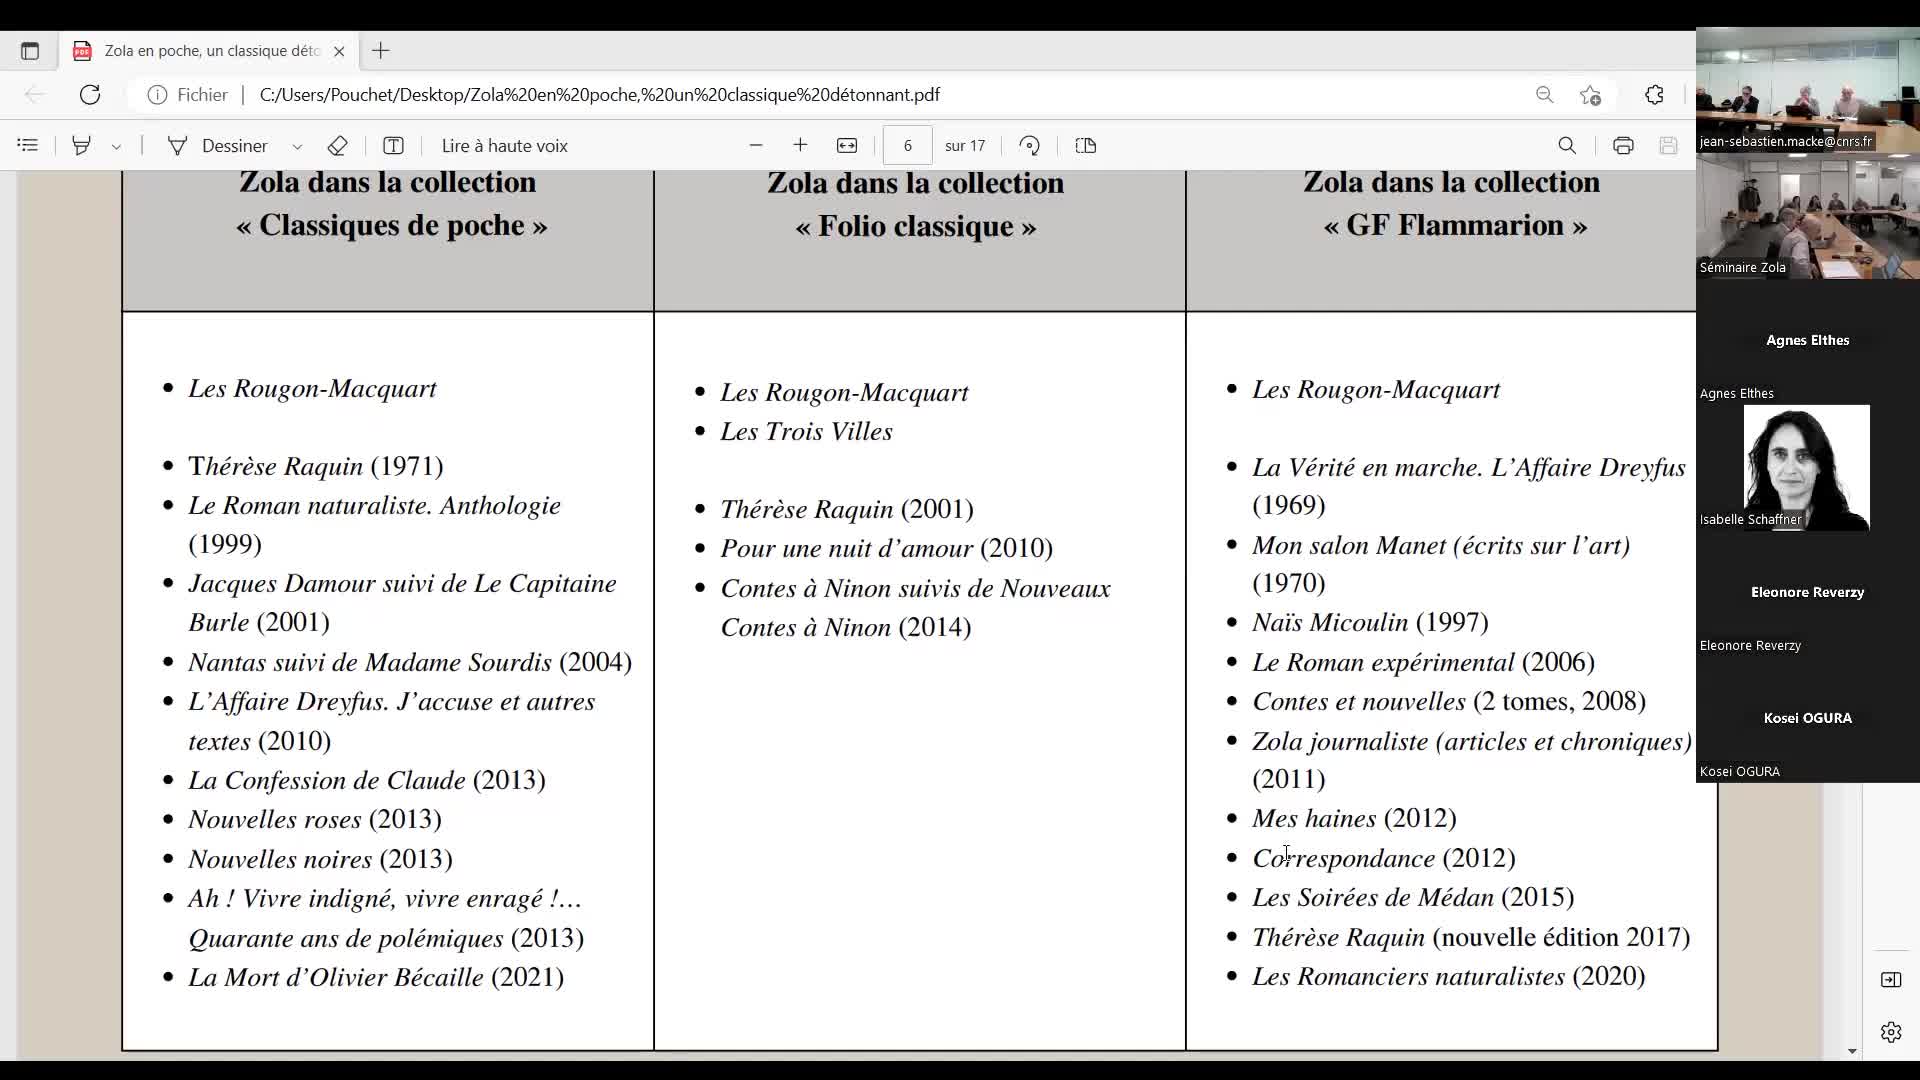Reload the PDF page
This screenshot has height=1080, width=1920.
[90, 95]
